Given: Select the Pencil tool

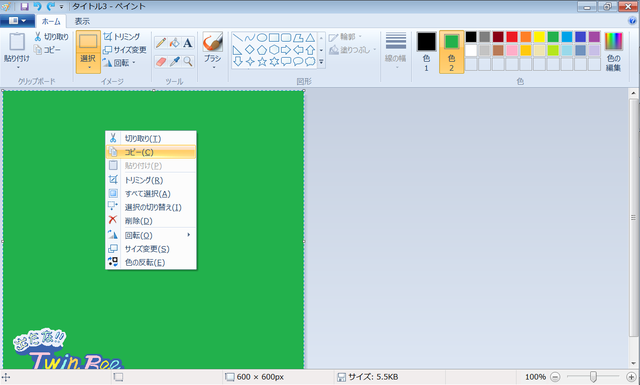Looking at the screenshot, I should [x=161, y=42].
